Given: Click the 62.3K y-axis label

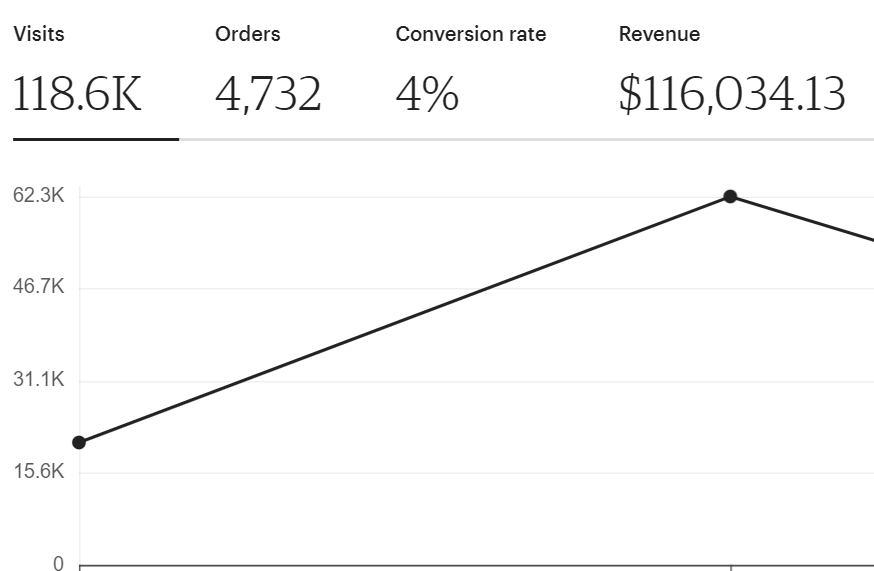Looking at the screenshot, I should pos(38,195).
